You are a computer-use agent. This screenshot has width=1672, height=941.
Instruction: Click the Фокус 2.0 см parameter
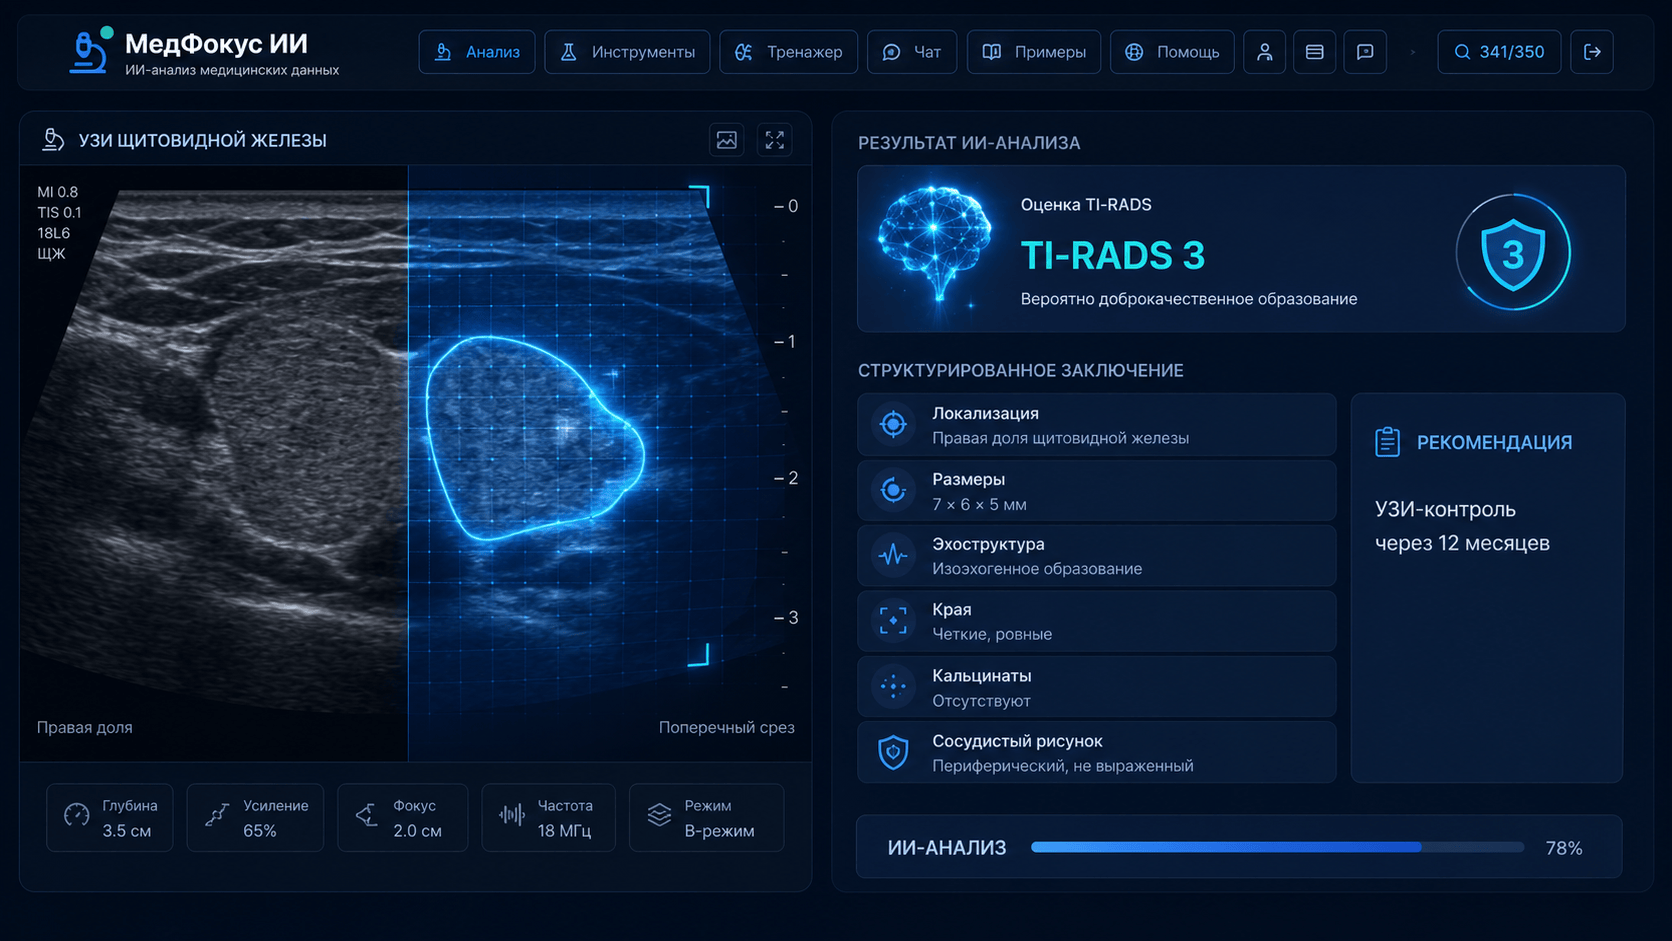click(x=402, y=818)
